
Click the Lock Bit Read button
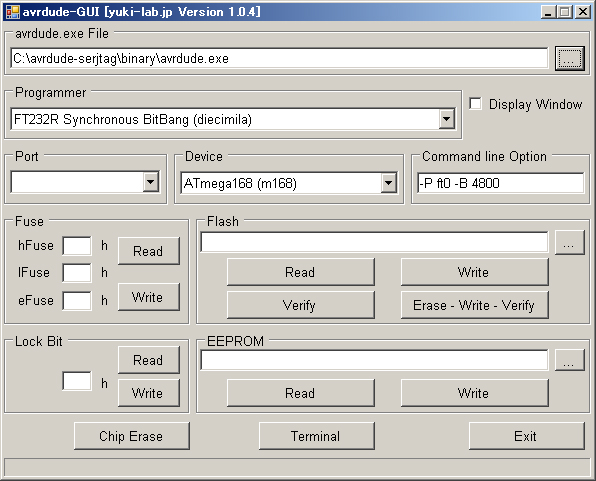coord(149,360)
